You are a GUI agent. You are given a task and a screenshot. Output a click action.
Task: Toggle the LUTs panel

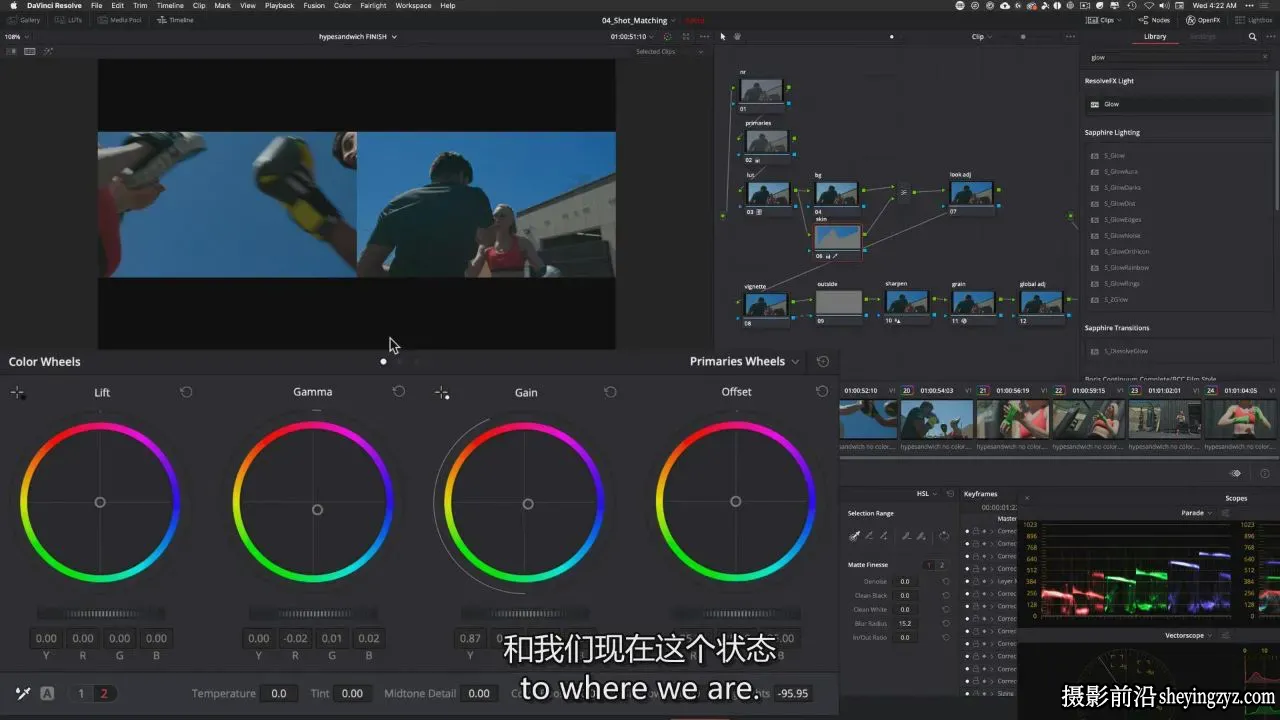[70, 20]
